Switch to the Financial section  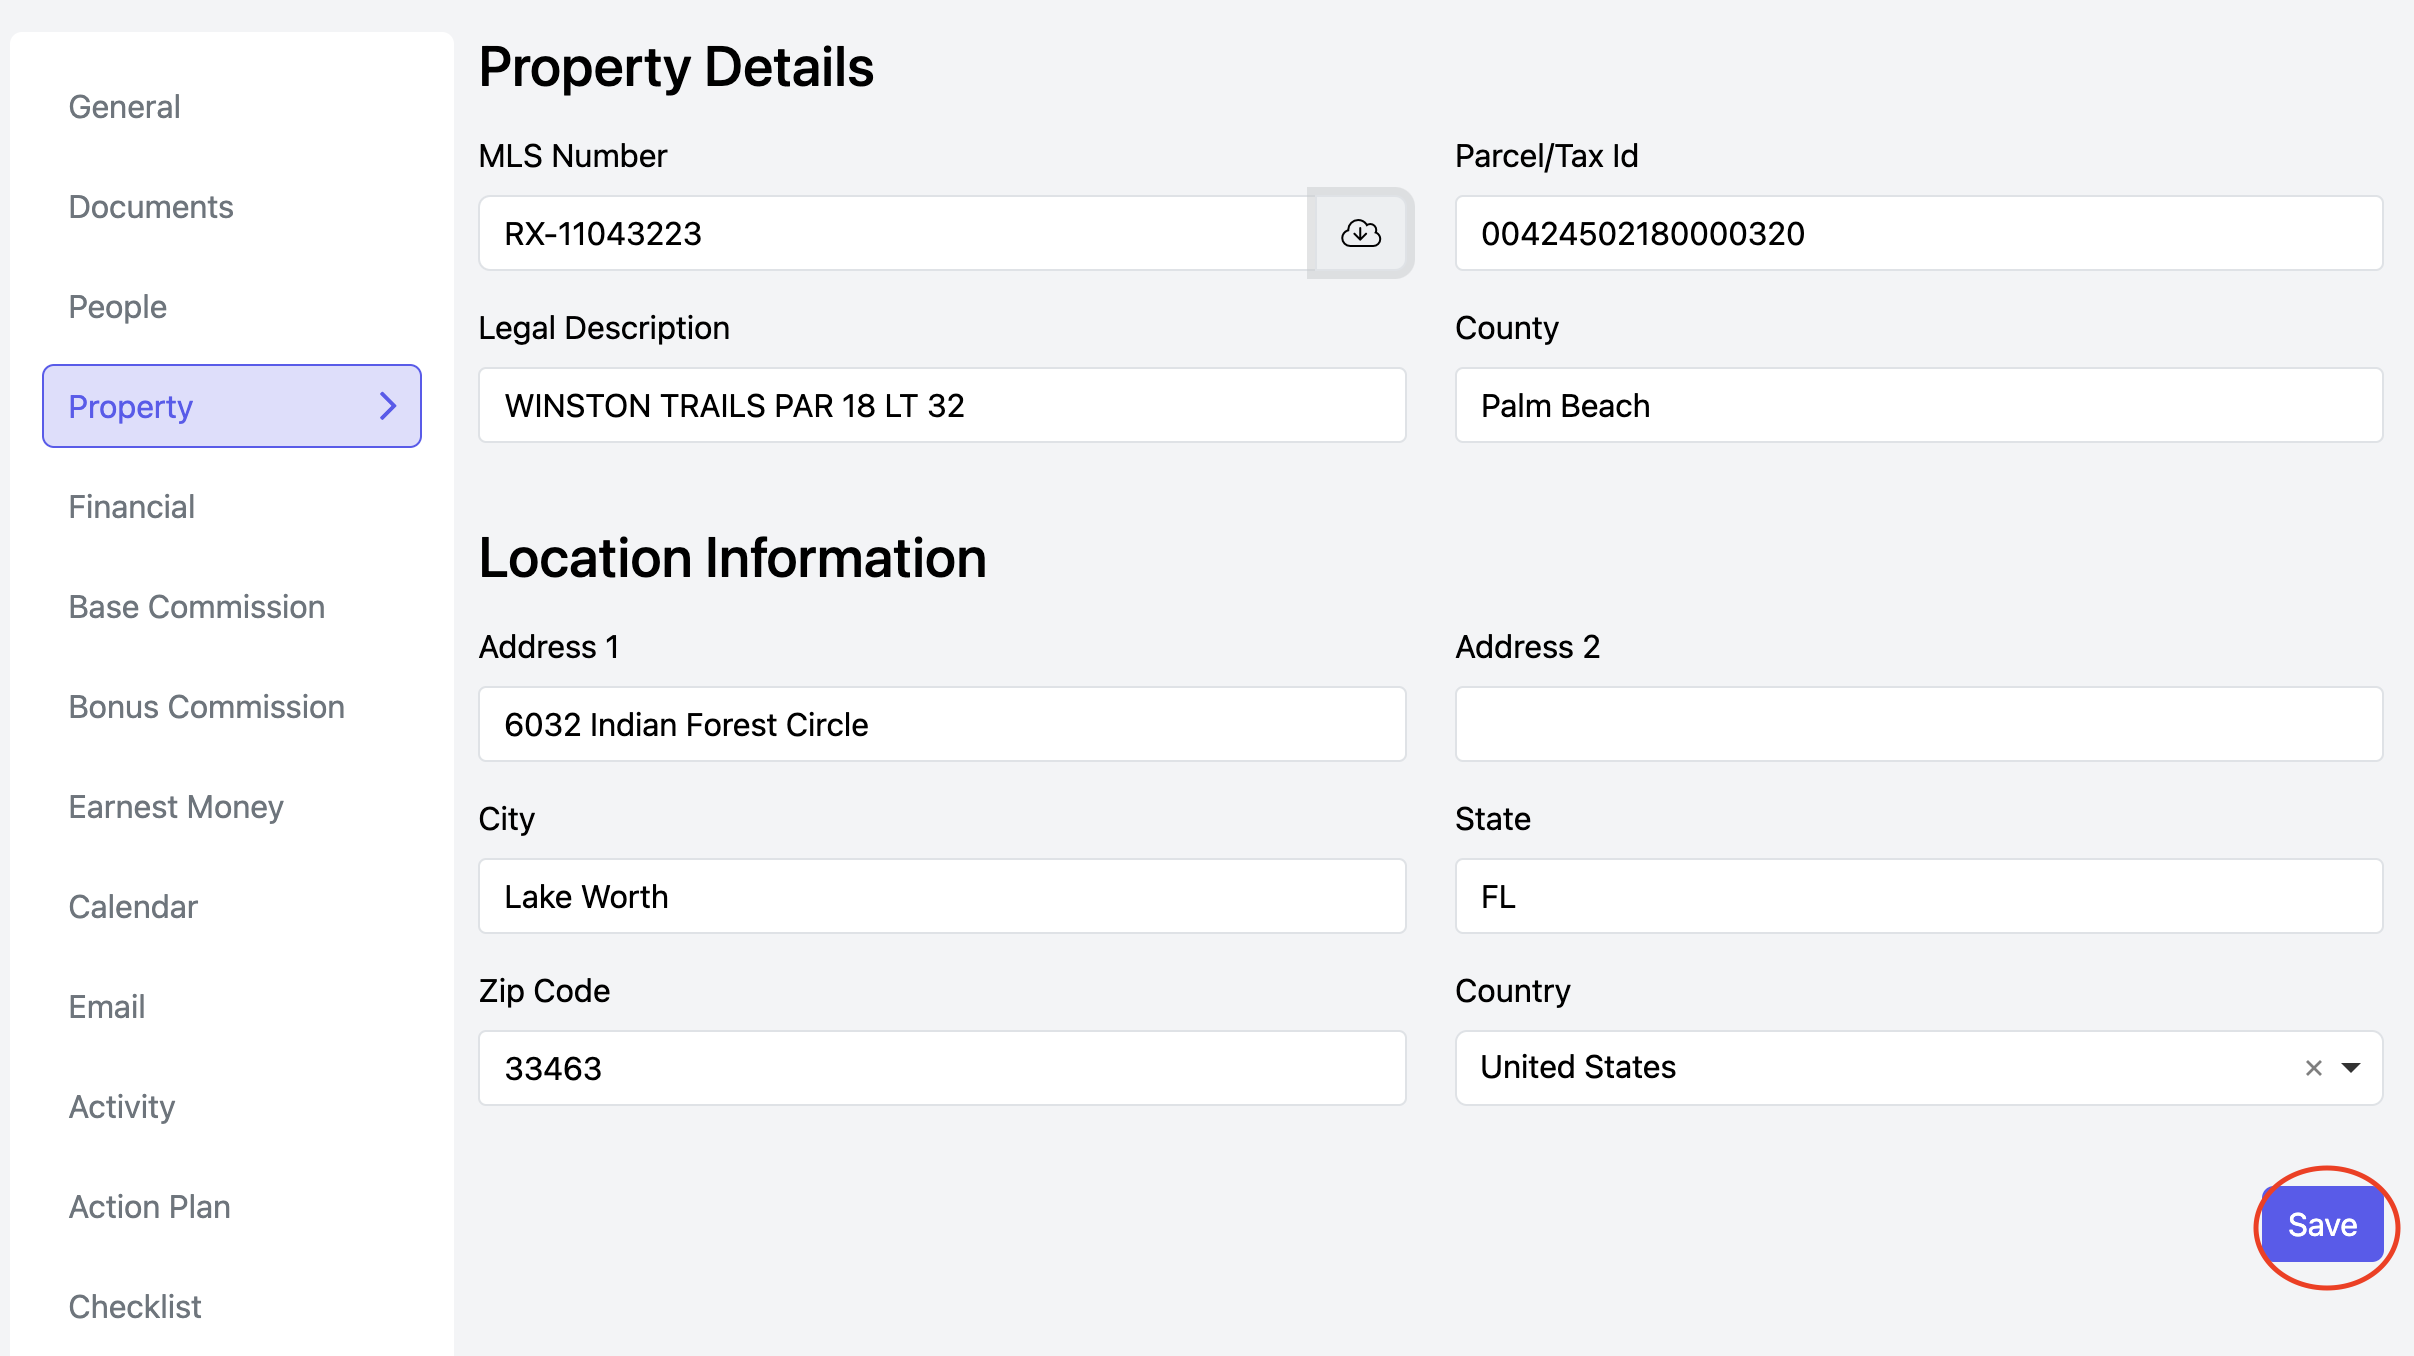[x=131, y=507]
